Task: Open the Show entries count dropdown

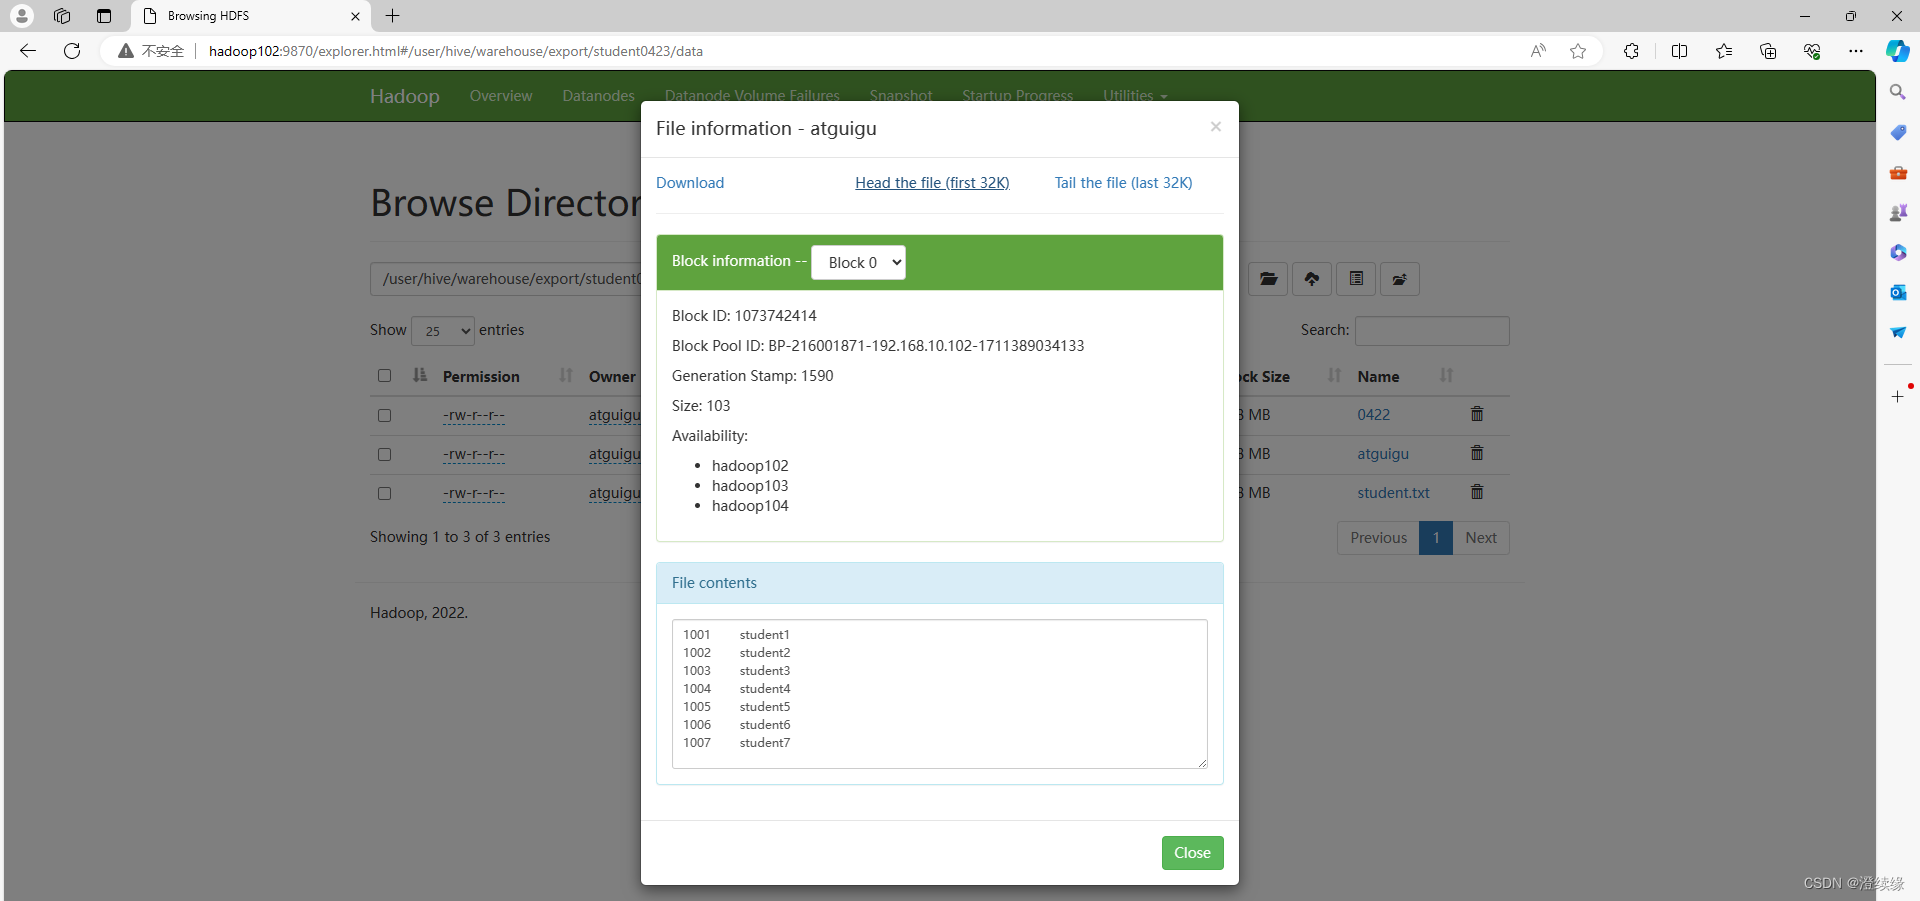Action: (443, 331)
